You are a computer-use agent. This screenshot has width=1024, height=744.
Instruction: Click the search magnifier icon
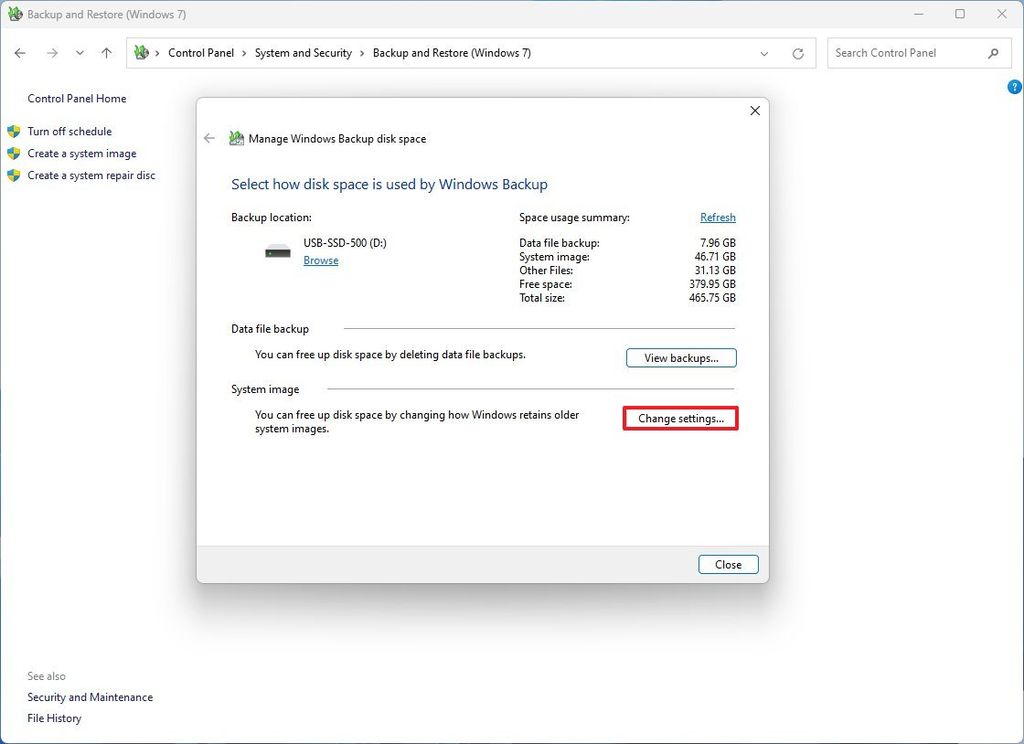(993, 53)
